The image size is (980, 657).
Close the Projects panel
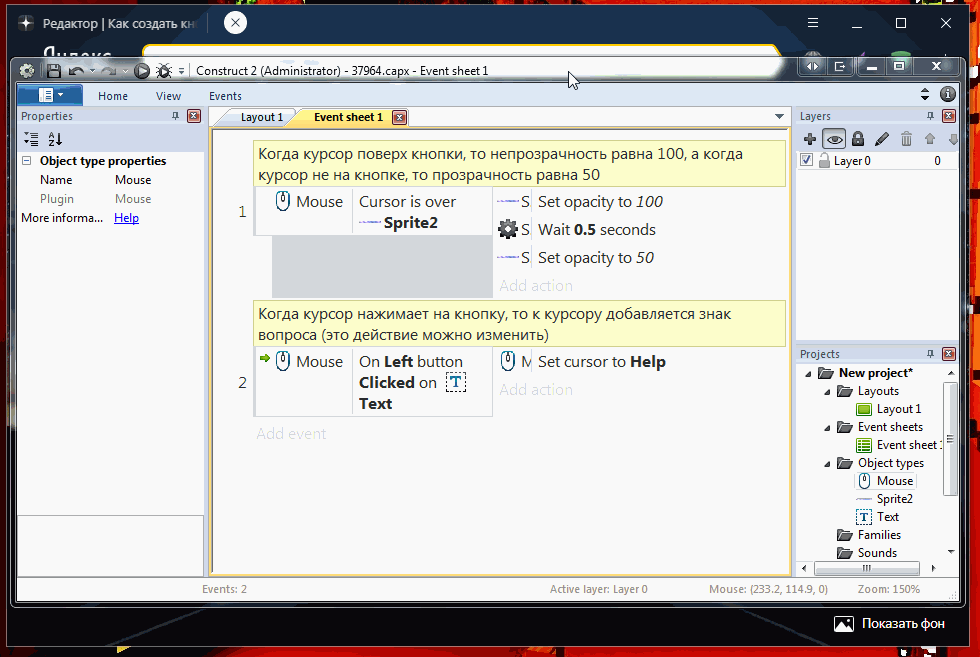pos(949,354)
